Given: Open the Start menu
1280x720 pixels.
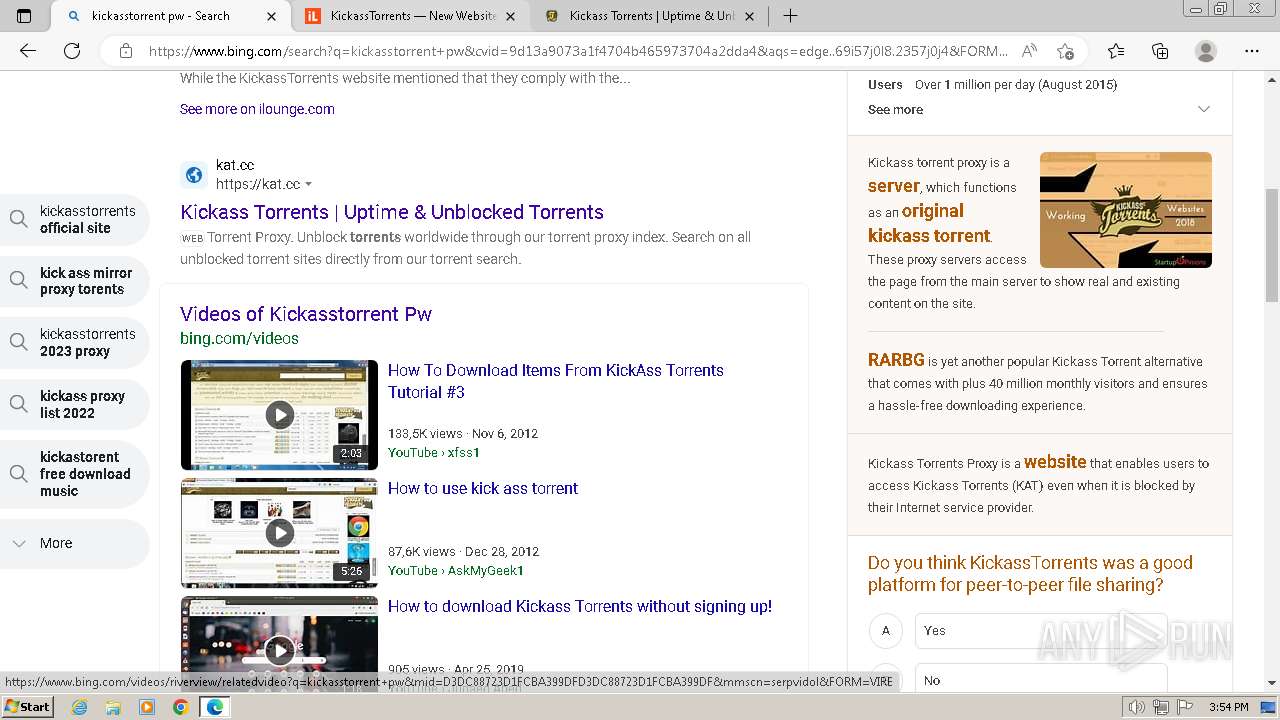Looking at the screenshot, I should (27, 707).
